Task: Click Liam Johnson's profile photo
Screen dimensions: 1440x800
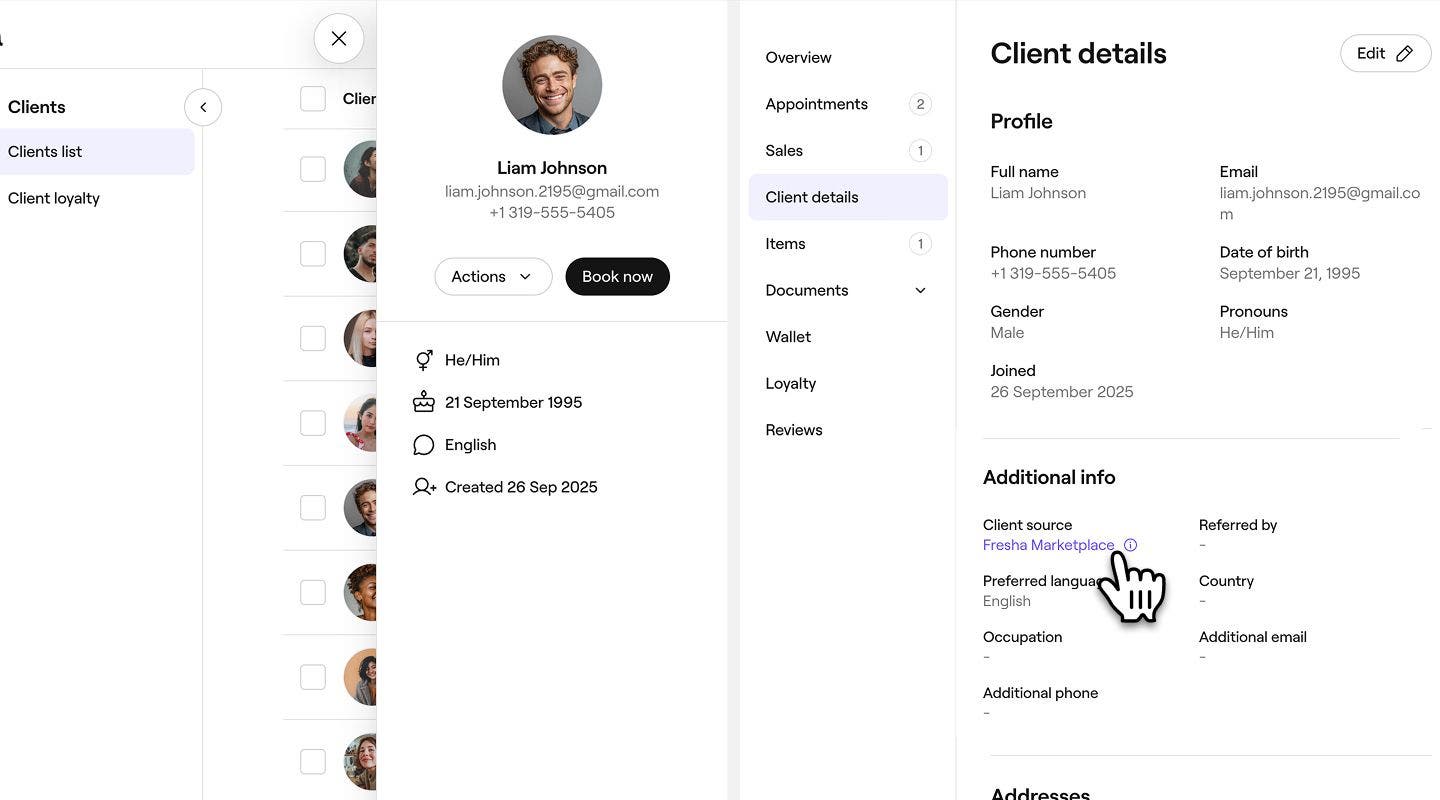Action: click(x=552, y=85)
